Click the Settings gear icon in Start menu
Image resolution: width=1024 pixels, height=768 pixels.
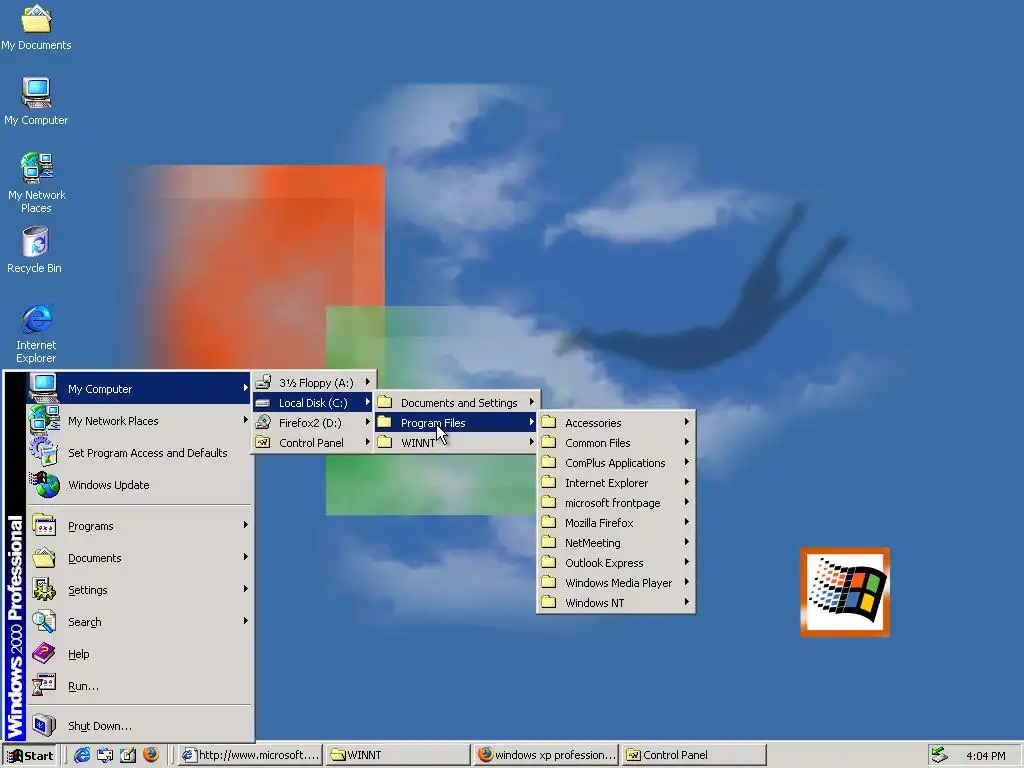click(x=44, y=590)
